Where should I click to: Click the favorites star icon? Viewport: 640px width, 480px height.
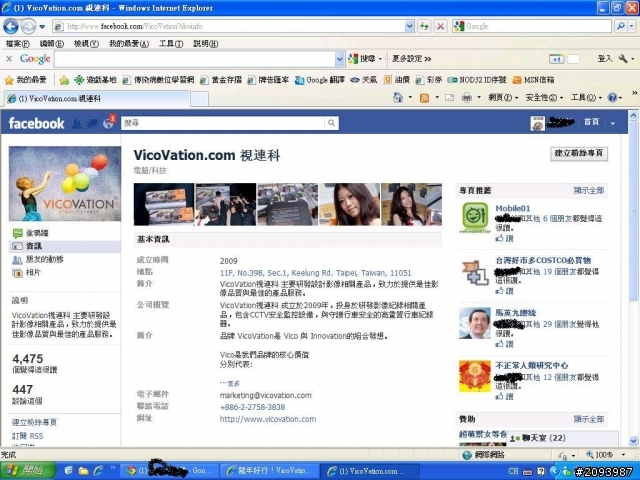pyautogui.click(x=9, y=80)
